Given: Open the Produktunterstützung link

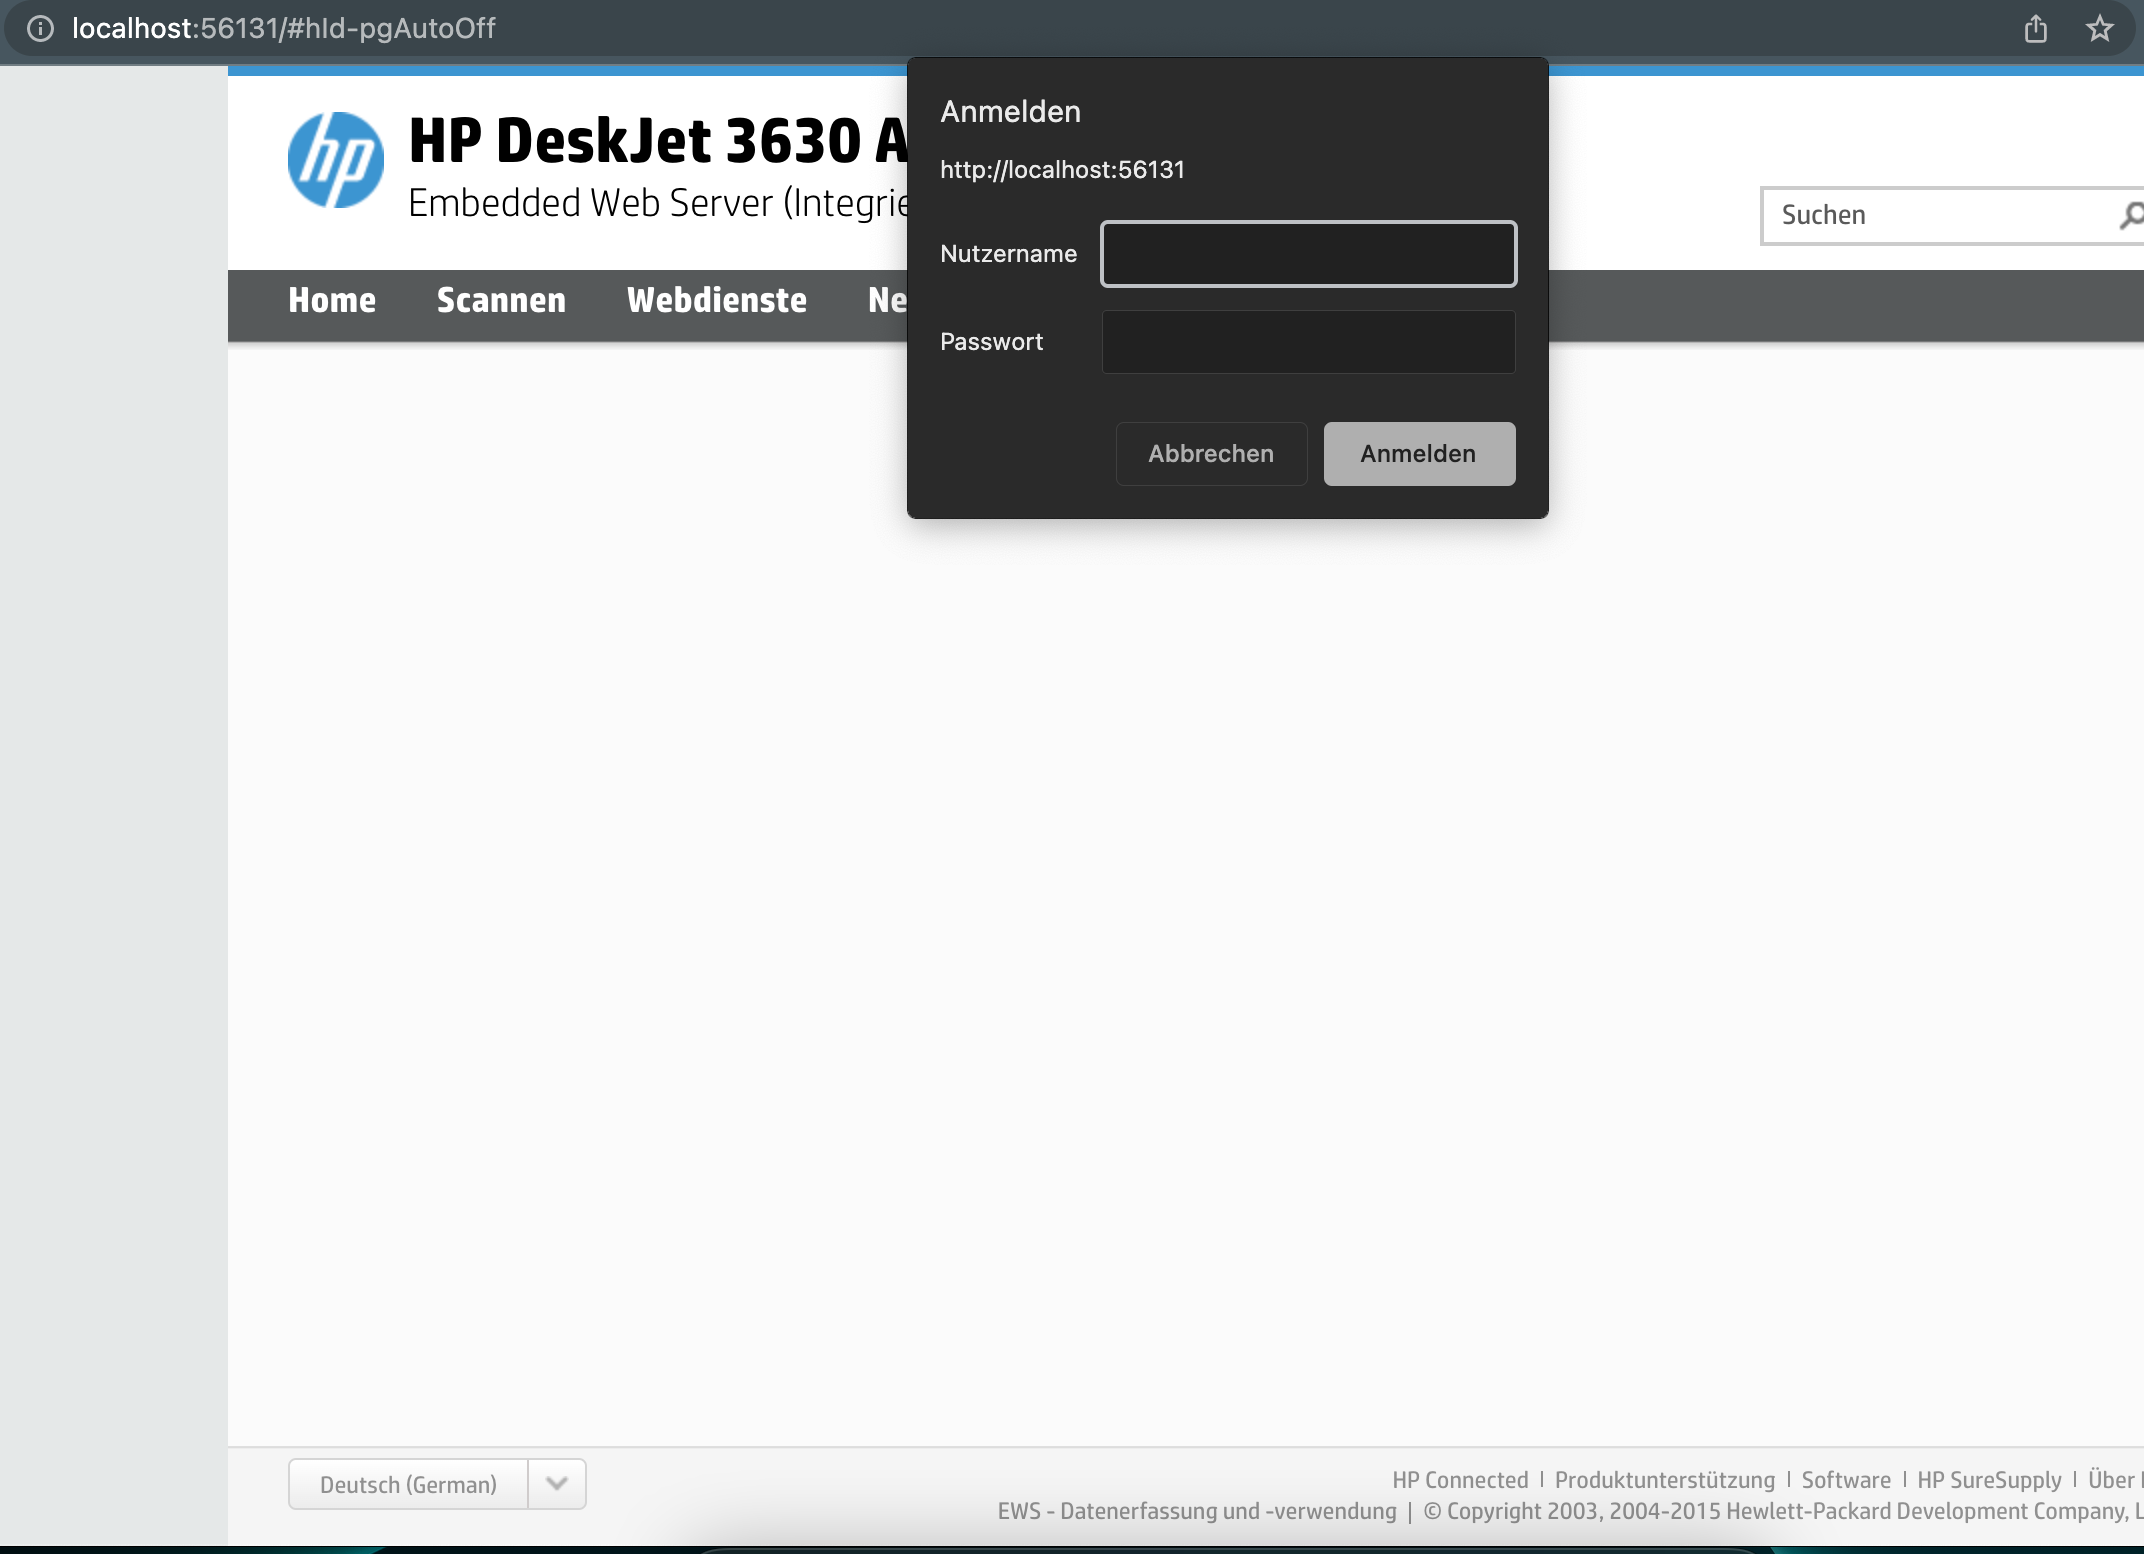Looking at the screenshot, I should [1663, 1480].
